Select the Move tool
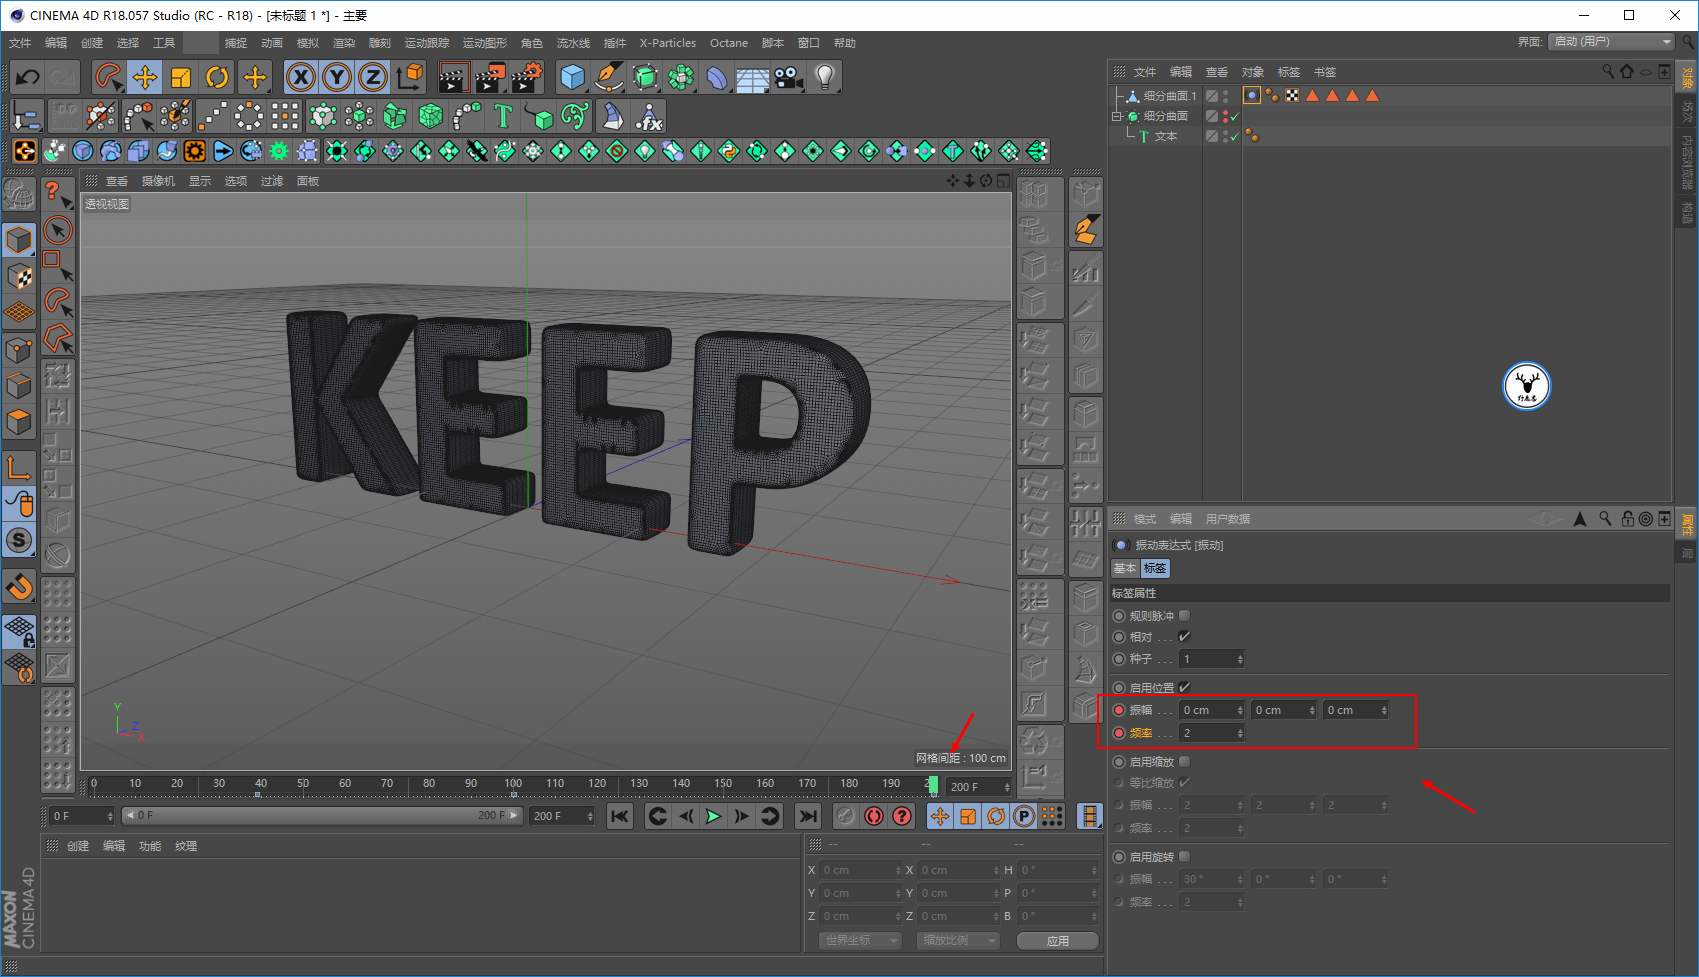 [145, 77]
